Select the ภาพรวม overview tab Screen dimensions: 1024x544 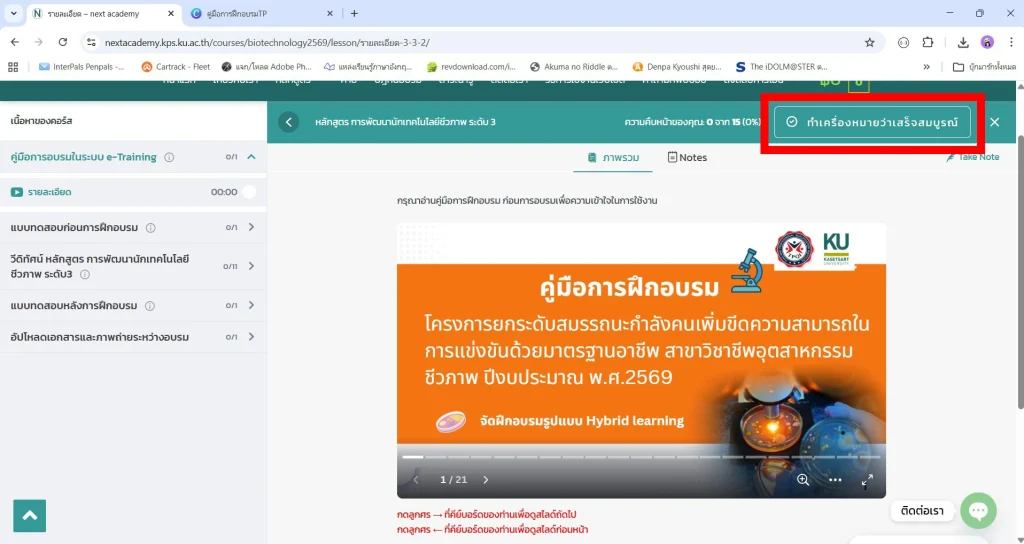[613, 157]
